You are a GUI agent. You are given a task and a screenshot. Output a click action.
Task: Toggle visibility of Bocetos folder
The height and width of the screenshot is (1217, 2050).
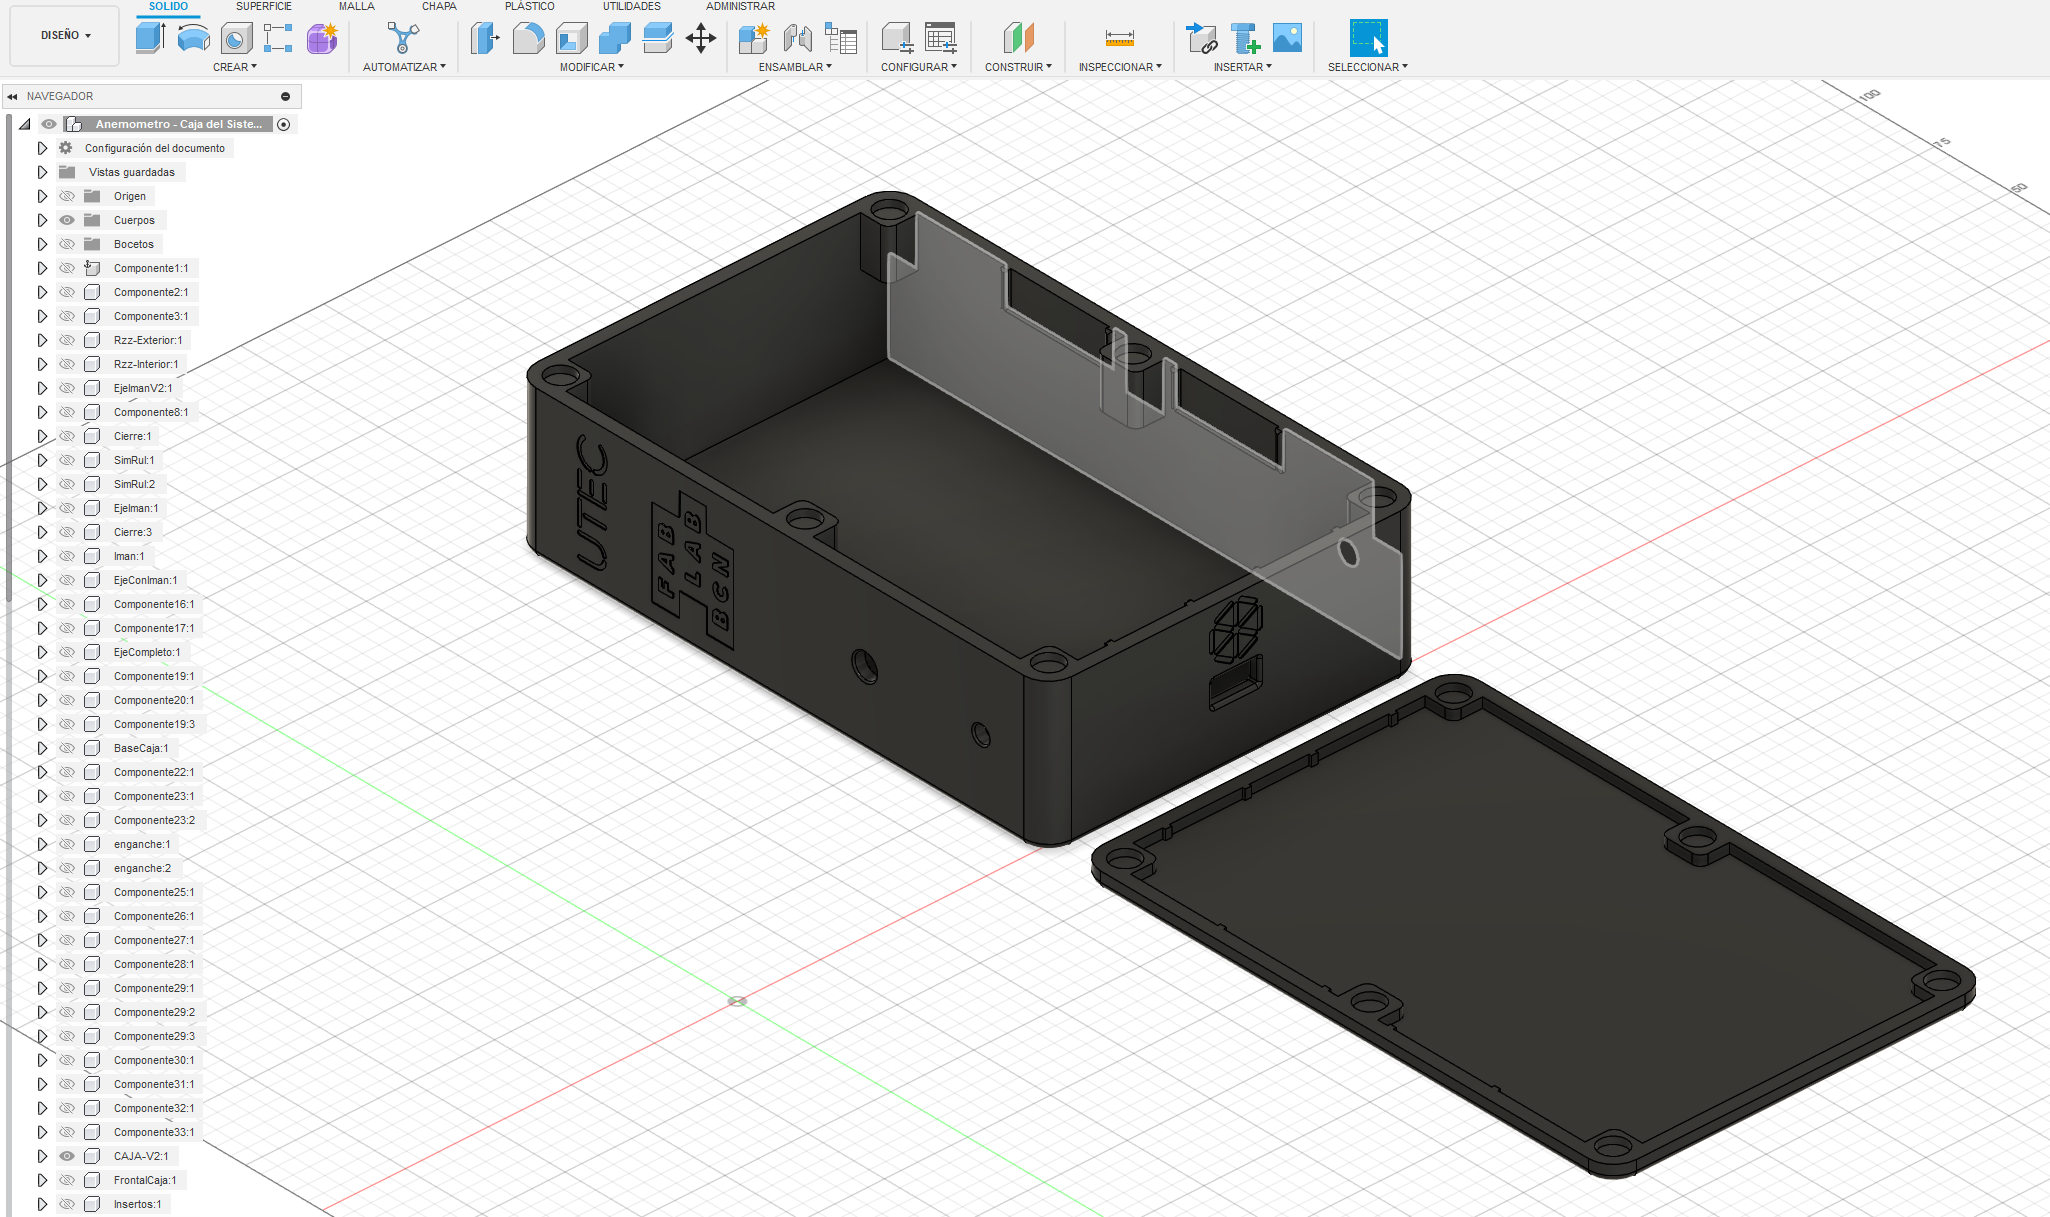[x=67, y=244]
